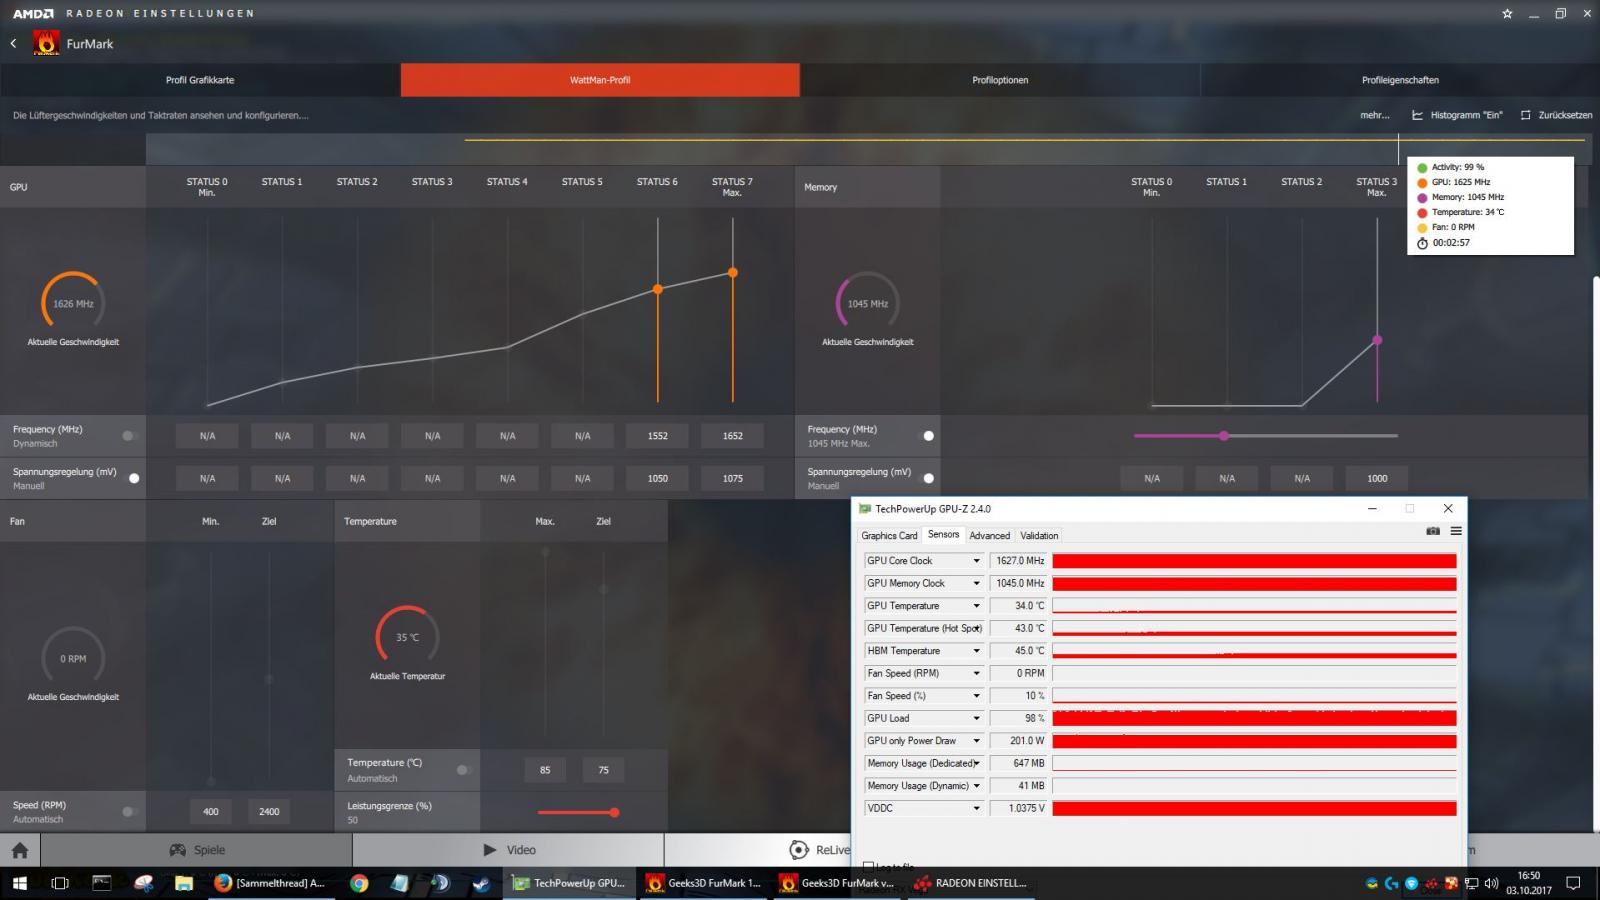The width and height of the screenshot is (1600, 900).
Task: Expand GPU Memory Clock sensor dropdown
Action: 976,583
